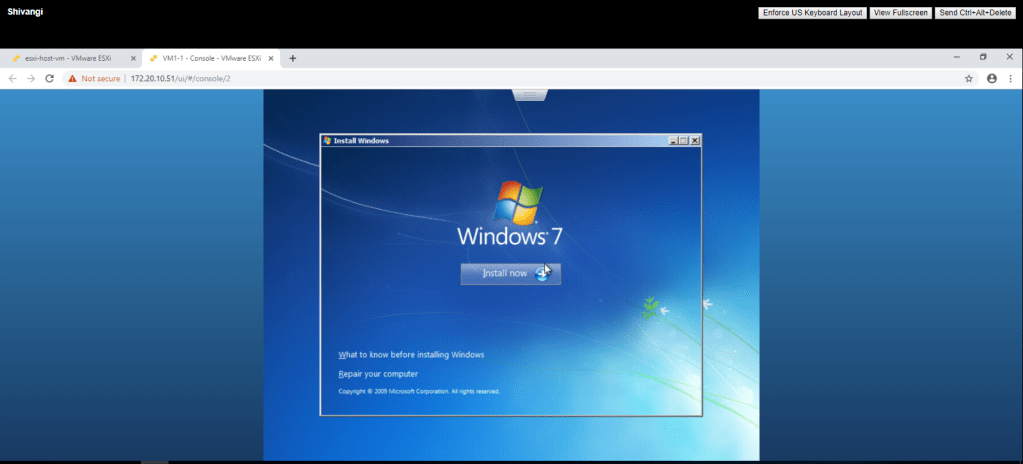The width and height of the screenshot is (1023, 464).
Task: Click the Install now button
Action: pos(510,273)
